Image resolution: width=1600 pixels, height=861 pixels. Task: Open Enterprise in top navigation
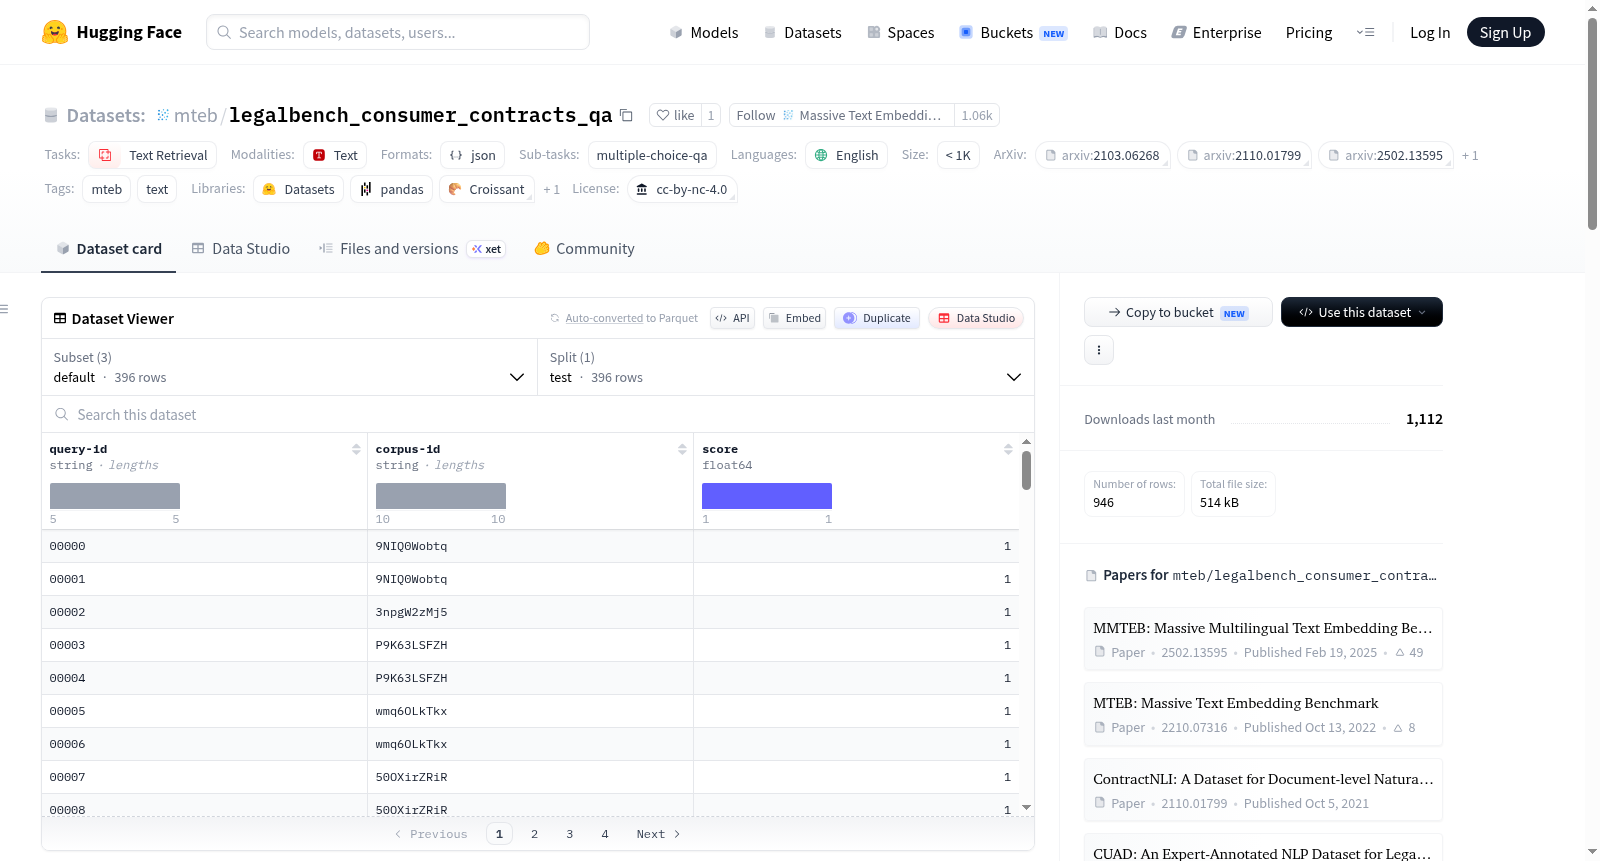[x=1216, y=32]
